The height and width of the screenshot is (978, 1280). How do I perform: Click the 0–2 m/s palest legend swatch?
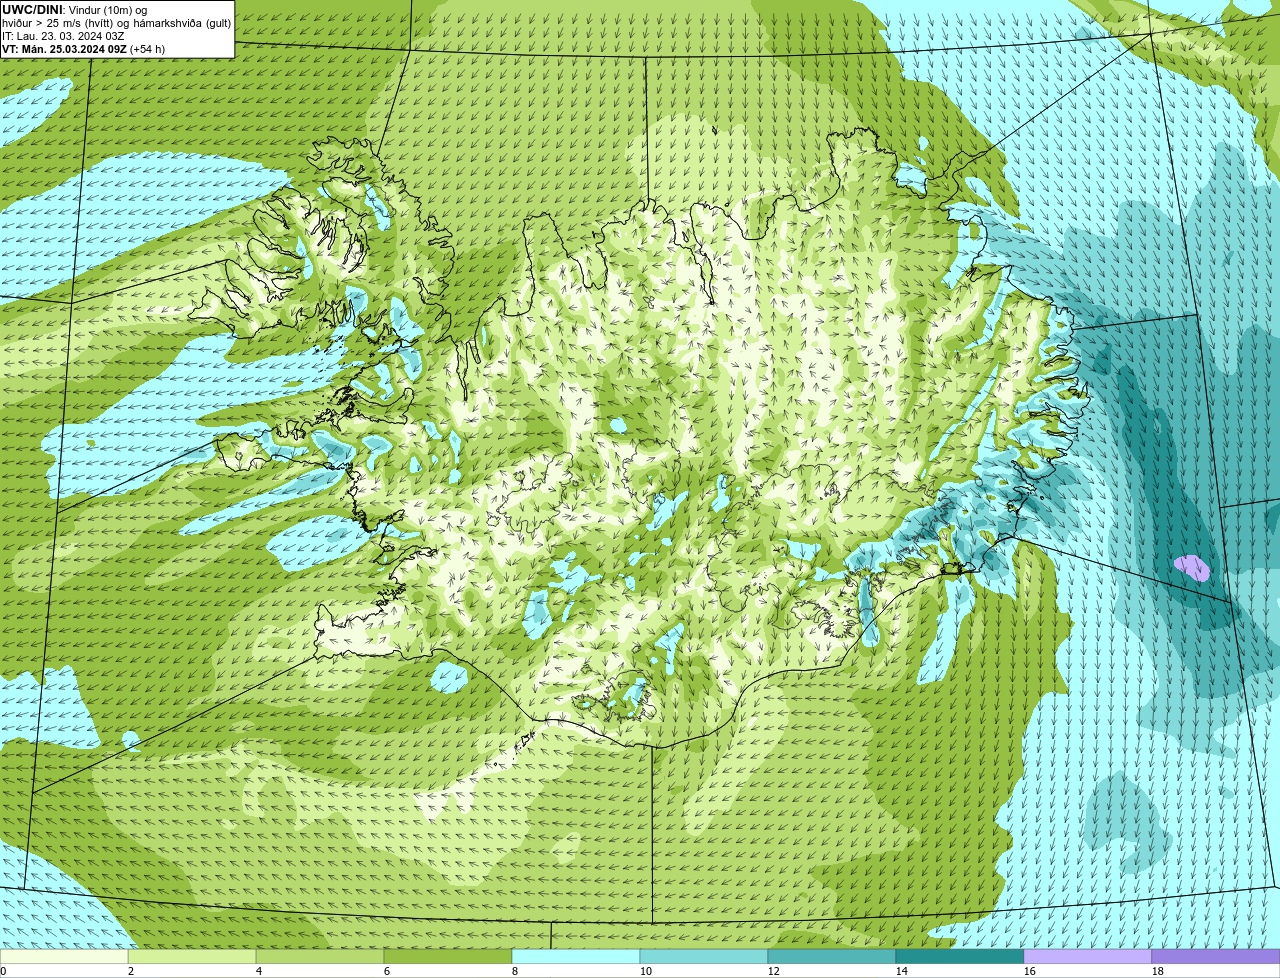pos(64,957)
